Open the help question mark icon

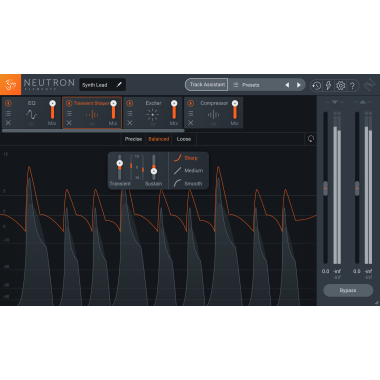(x=352, y=86)
